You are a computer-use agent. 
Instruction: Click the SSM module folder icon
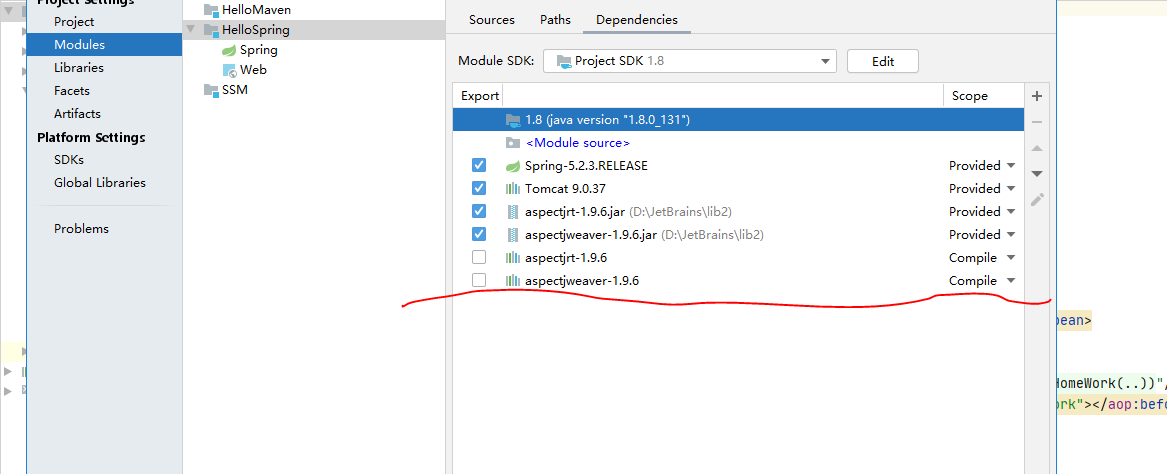tap(211, 90)
